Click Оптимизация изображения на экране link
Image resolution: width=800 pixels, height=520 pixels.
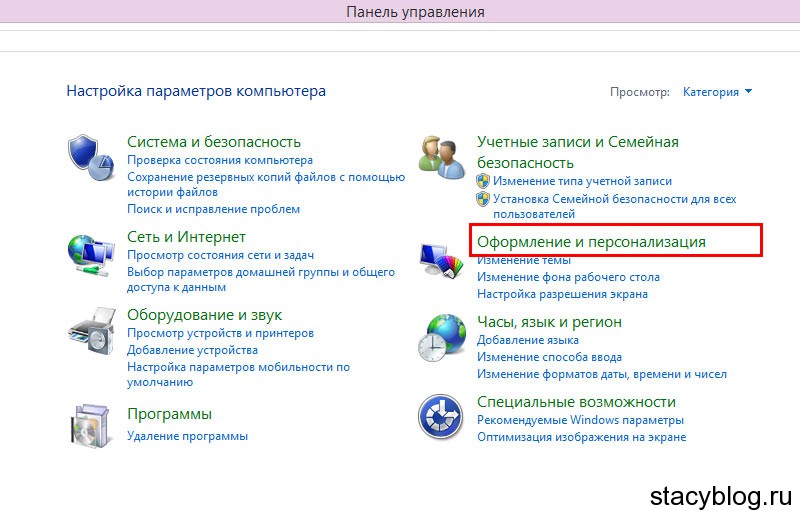[582, 437]
